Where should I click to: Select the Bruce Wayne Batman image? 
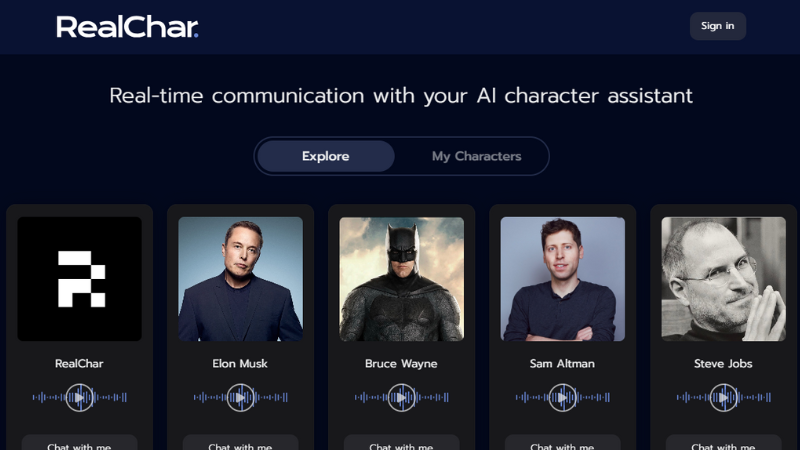point(402,279)
